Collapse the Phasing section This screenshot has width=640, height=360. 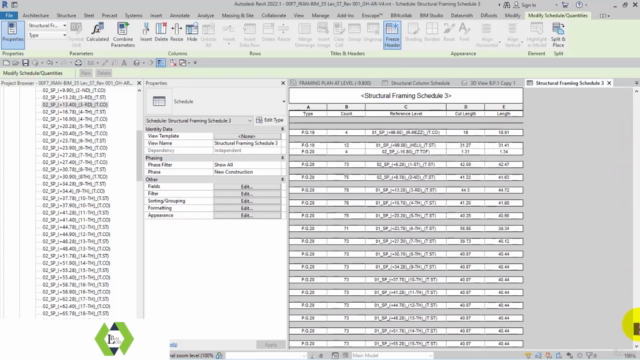(282, 158)
